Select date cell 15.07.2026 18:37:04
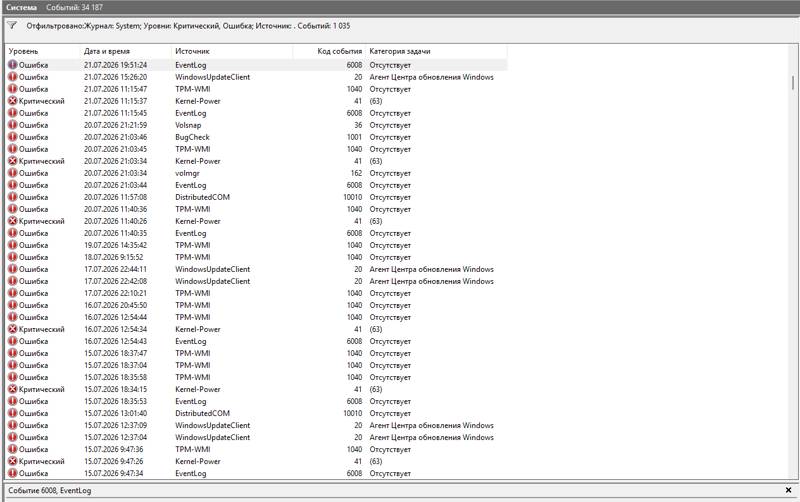 (x=115, y=365)
